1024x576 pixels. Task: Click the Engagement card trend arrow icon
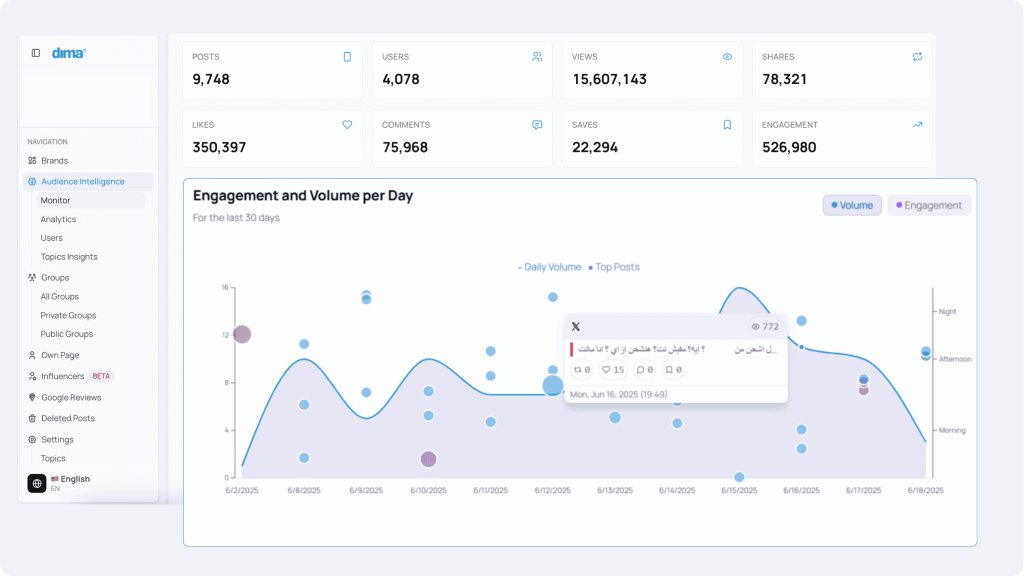917,125
